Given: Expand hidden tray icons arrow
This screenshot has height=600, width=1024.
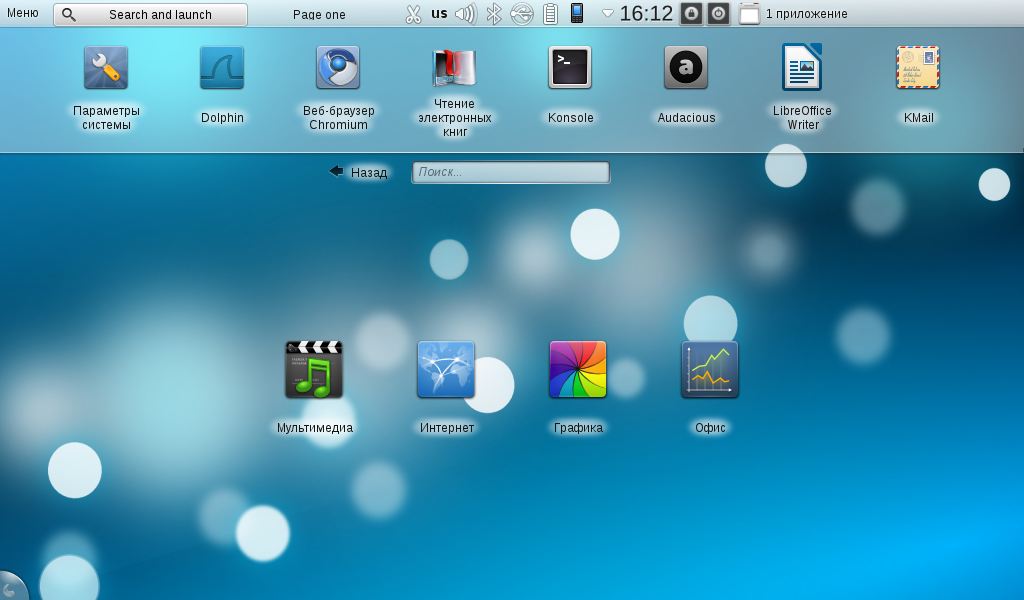Looking at the screenshot, I should 607,14.
